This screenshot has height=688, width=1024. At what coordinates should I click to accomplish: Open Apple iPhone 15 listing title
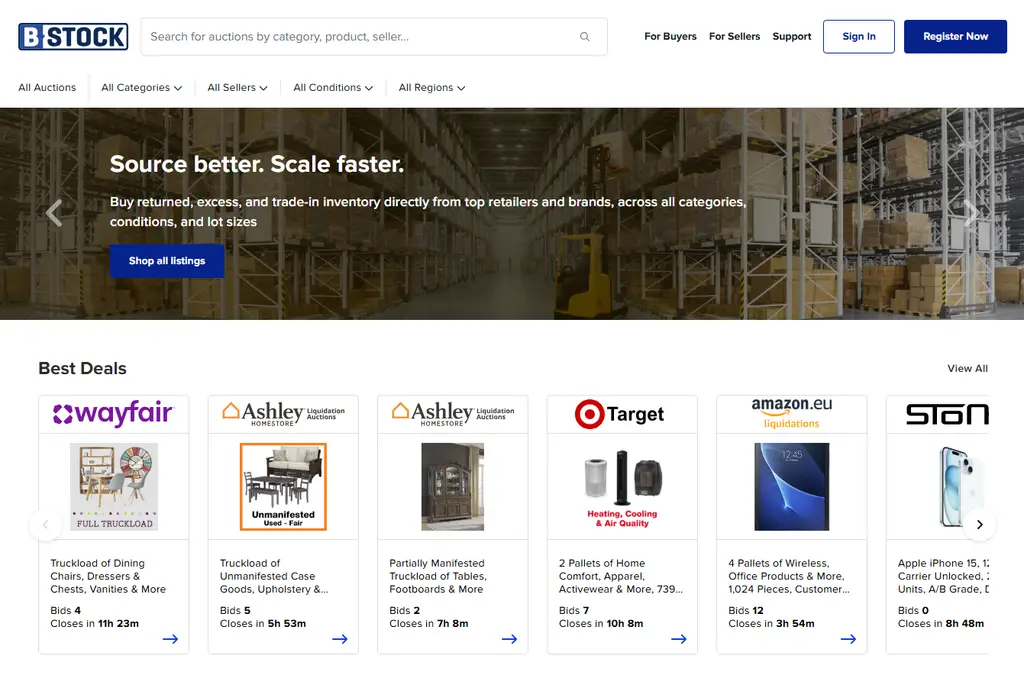[943, 576]
